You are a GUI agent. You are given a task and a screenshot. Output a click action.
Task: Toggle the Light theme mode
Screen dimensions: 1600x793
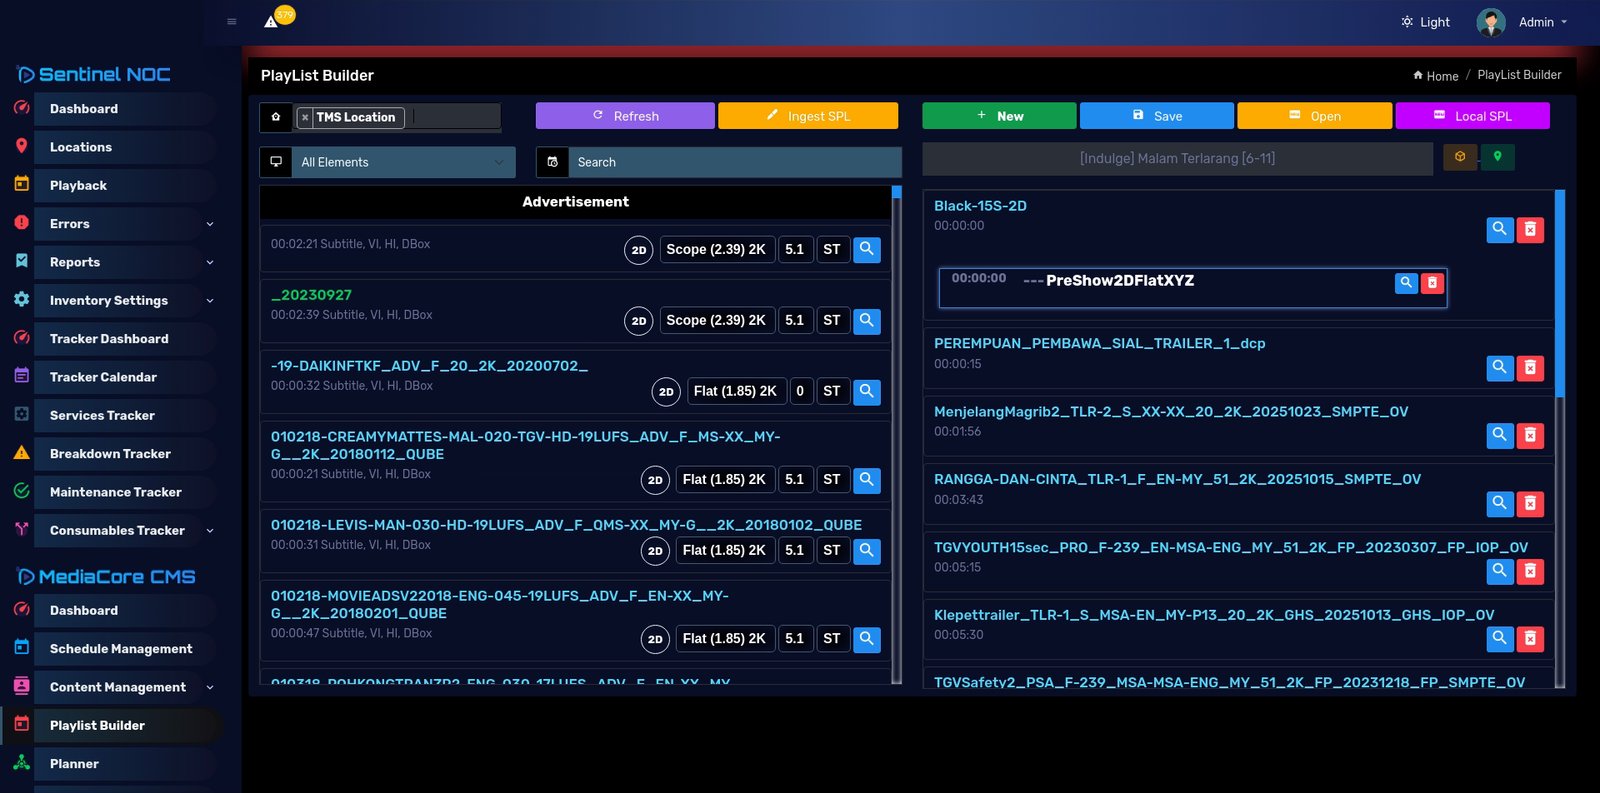coord(1425,22)
